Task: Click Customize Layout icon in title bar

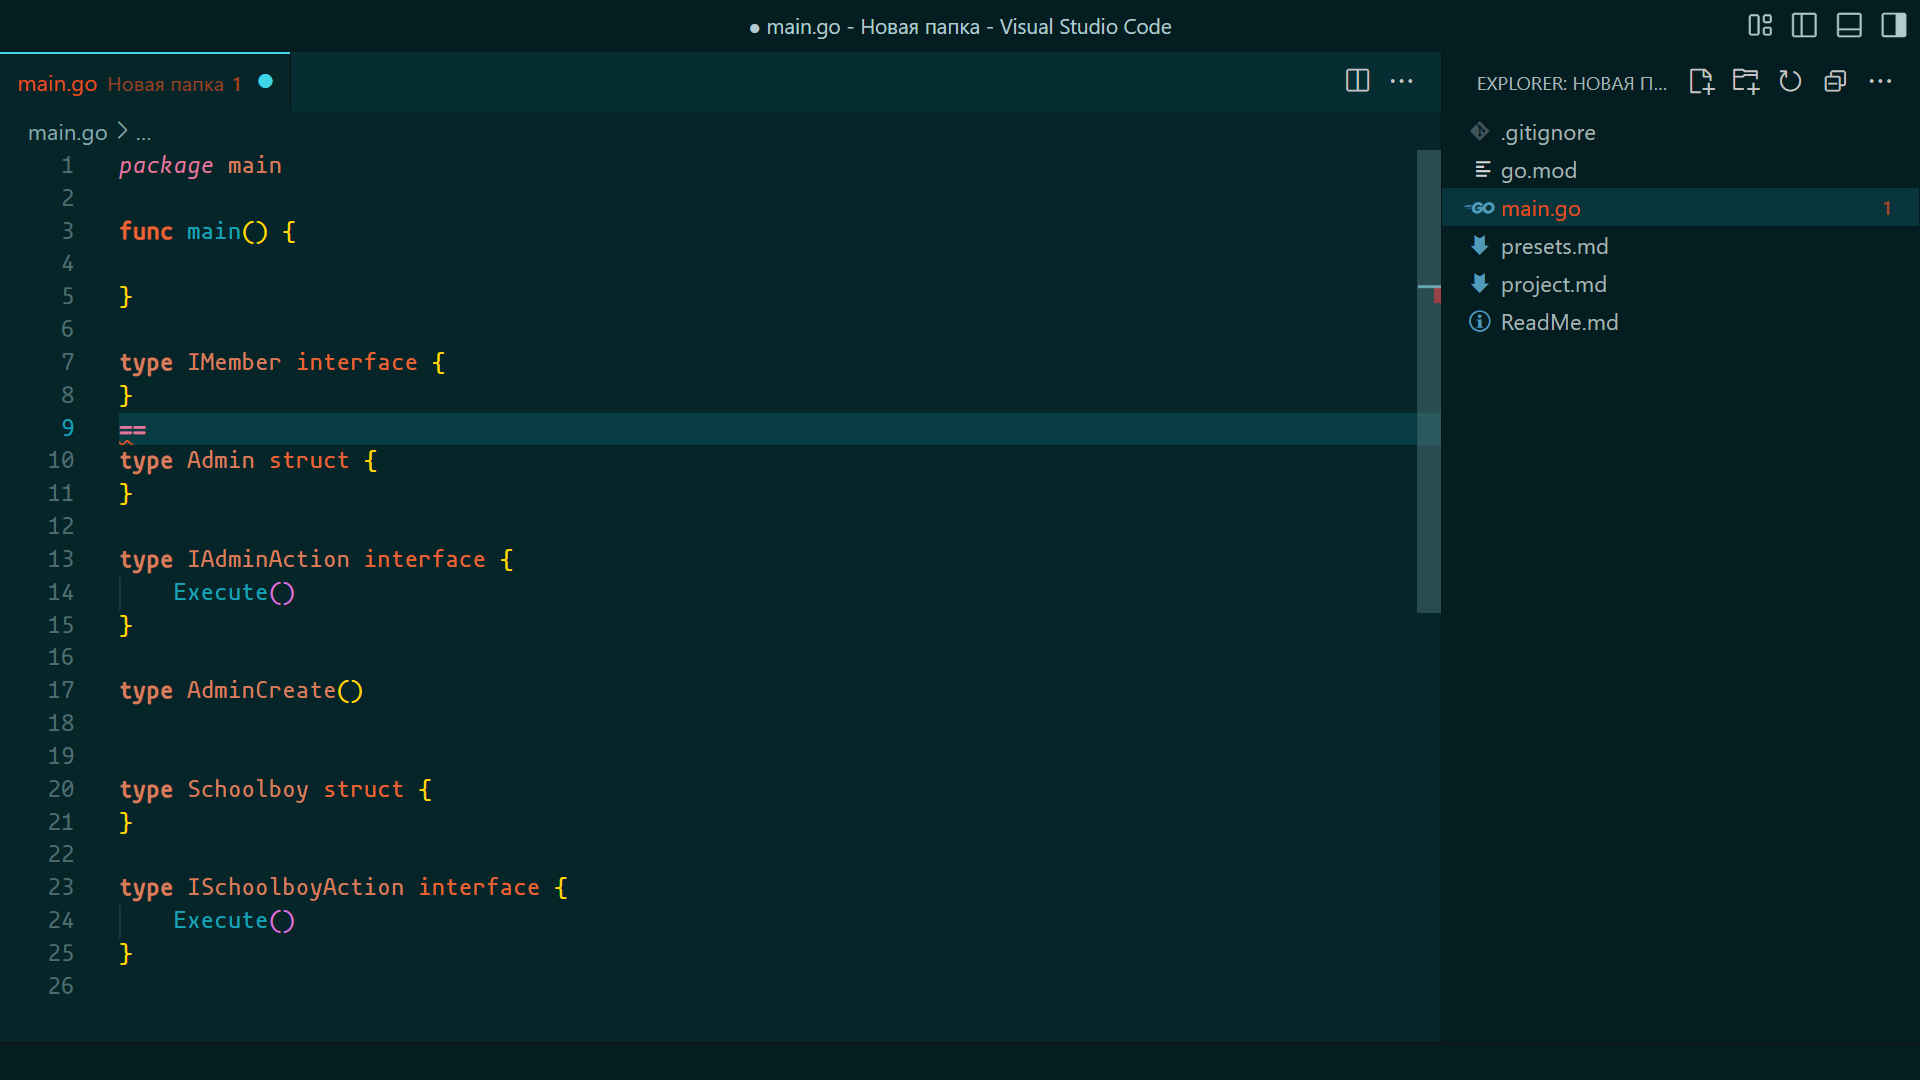Action: (x=1760, y=26)
